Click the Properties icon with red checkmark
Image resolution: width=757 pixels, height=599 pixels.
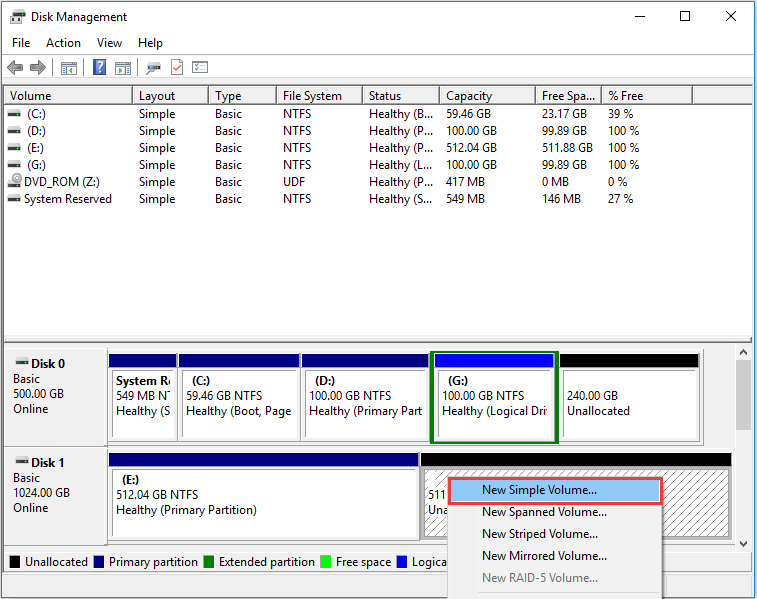pos(177,68)
